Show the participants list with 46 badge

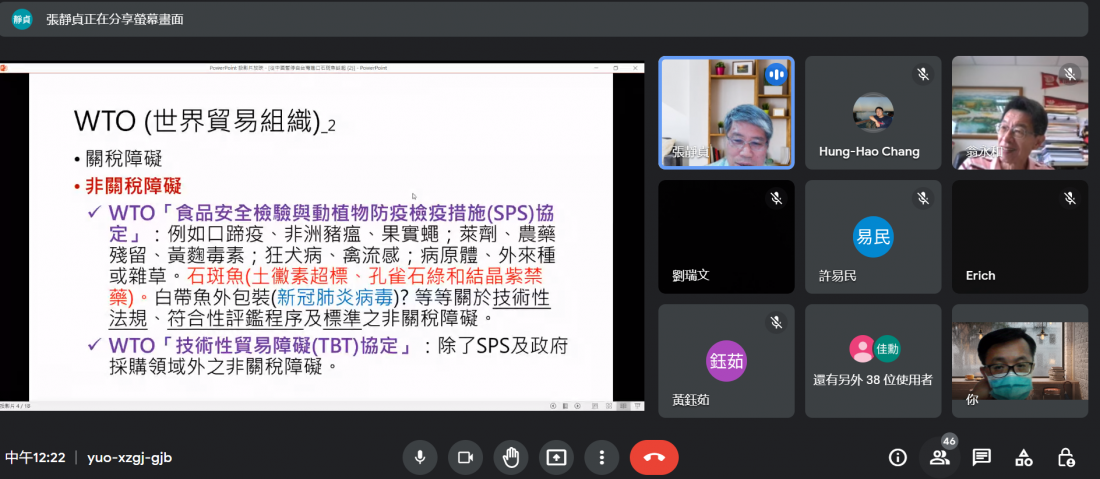[939, 458]
